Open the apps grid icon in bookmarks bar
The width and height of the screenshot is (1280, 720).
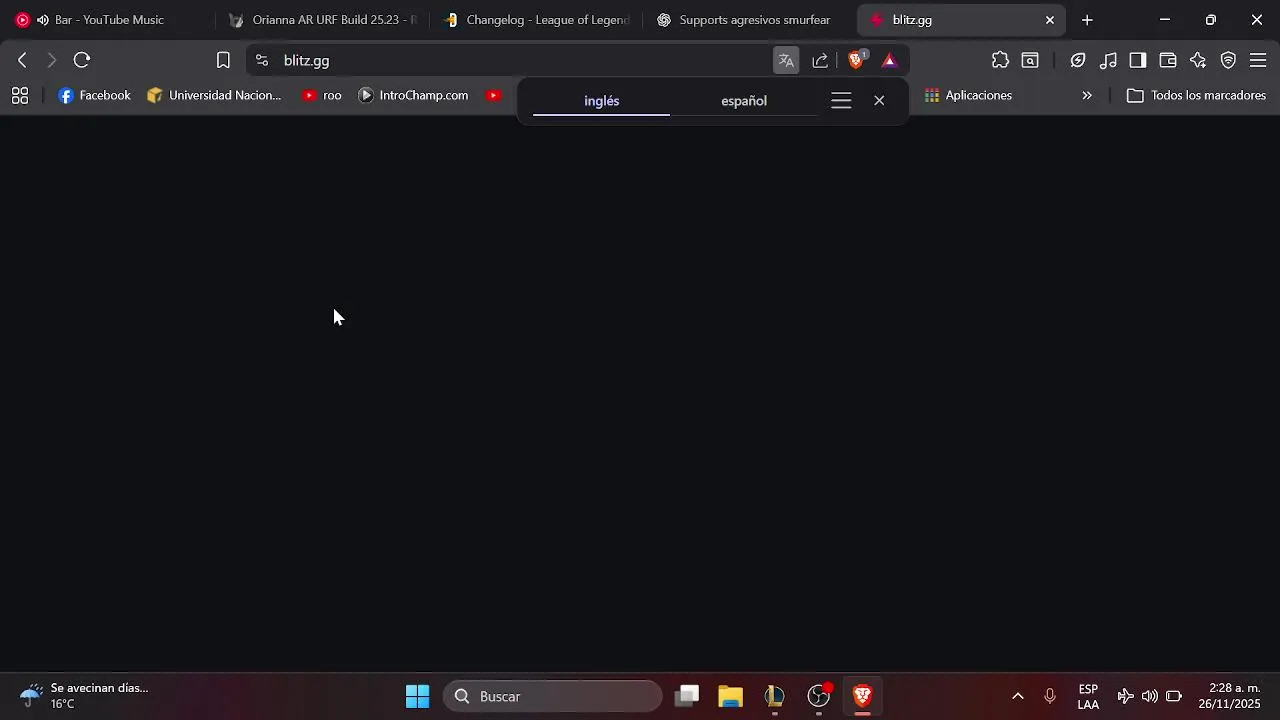[x=20, y=96]
